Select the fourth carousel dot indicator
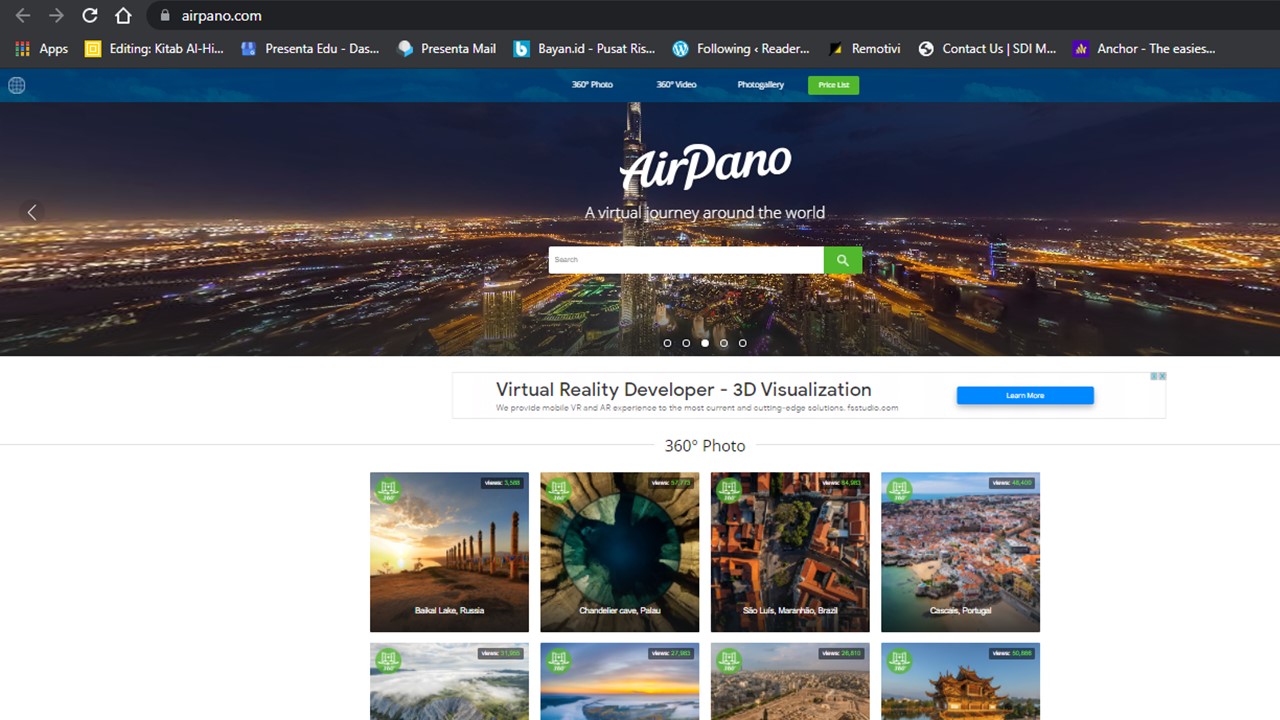 point(724,343)
